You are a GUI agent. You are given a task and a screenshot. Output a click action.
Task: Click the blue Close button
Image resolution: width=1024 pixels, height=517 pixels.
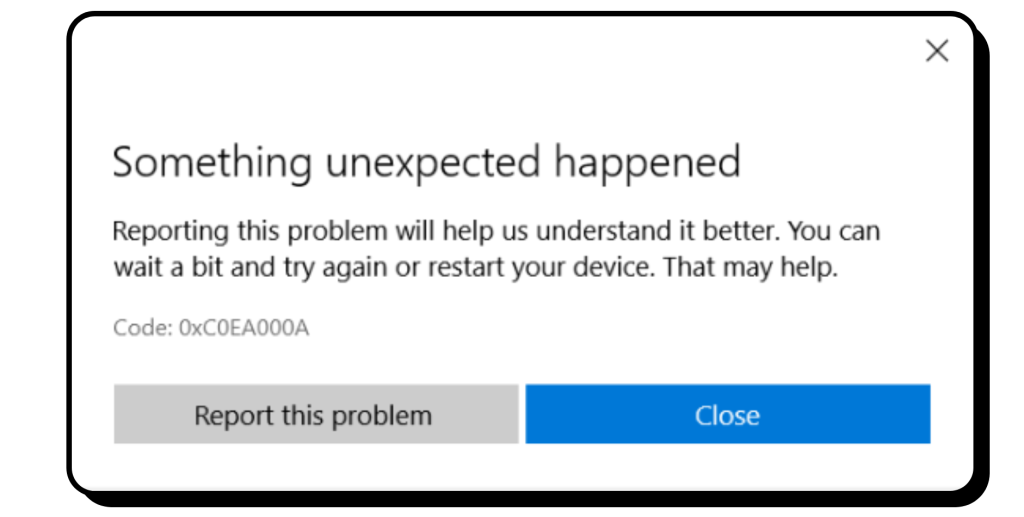(727, 414)
